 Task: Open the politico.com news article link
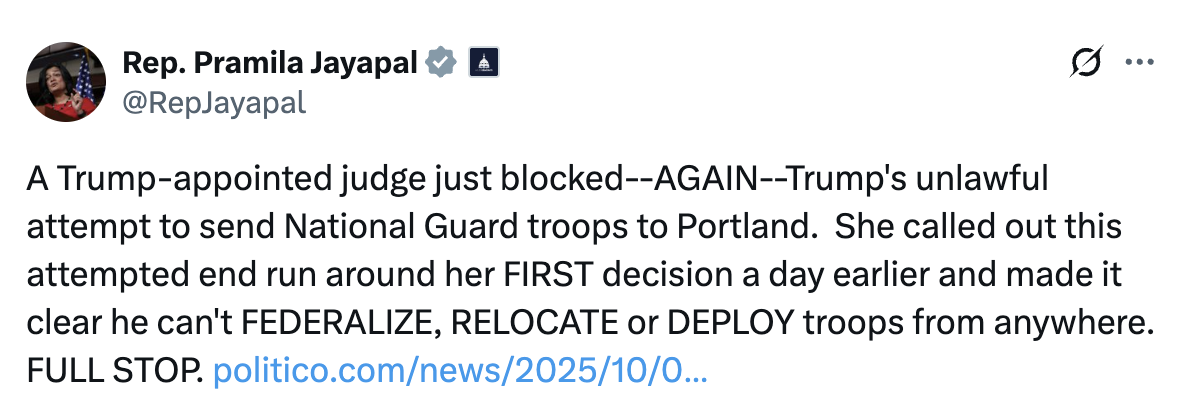pyautogui.click(x=461, y=374)
